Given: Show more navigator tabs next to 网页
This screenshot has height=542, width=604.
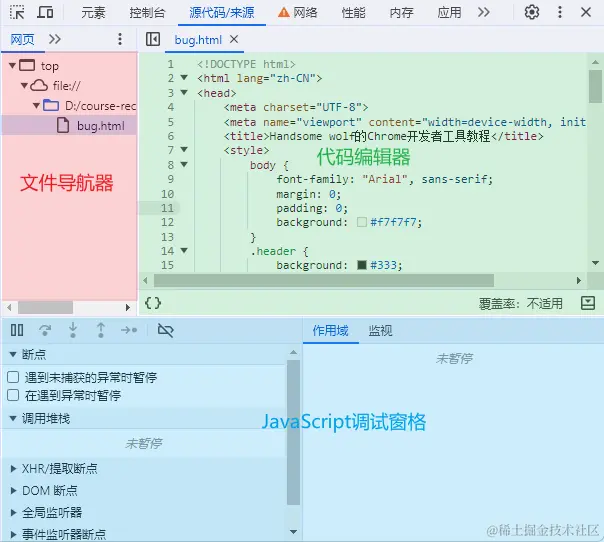Looking at the screenshot, I should tap(55, 39).
